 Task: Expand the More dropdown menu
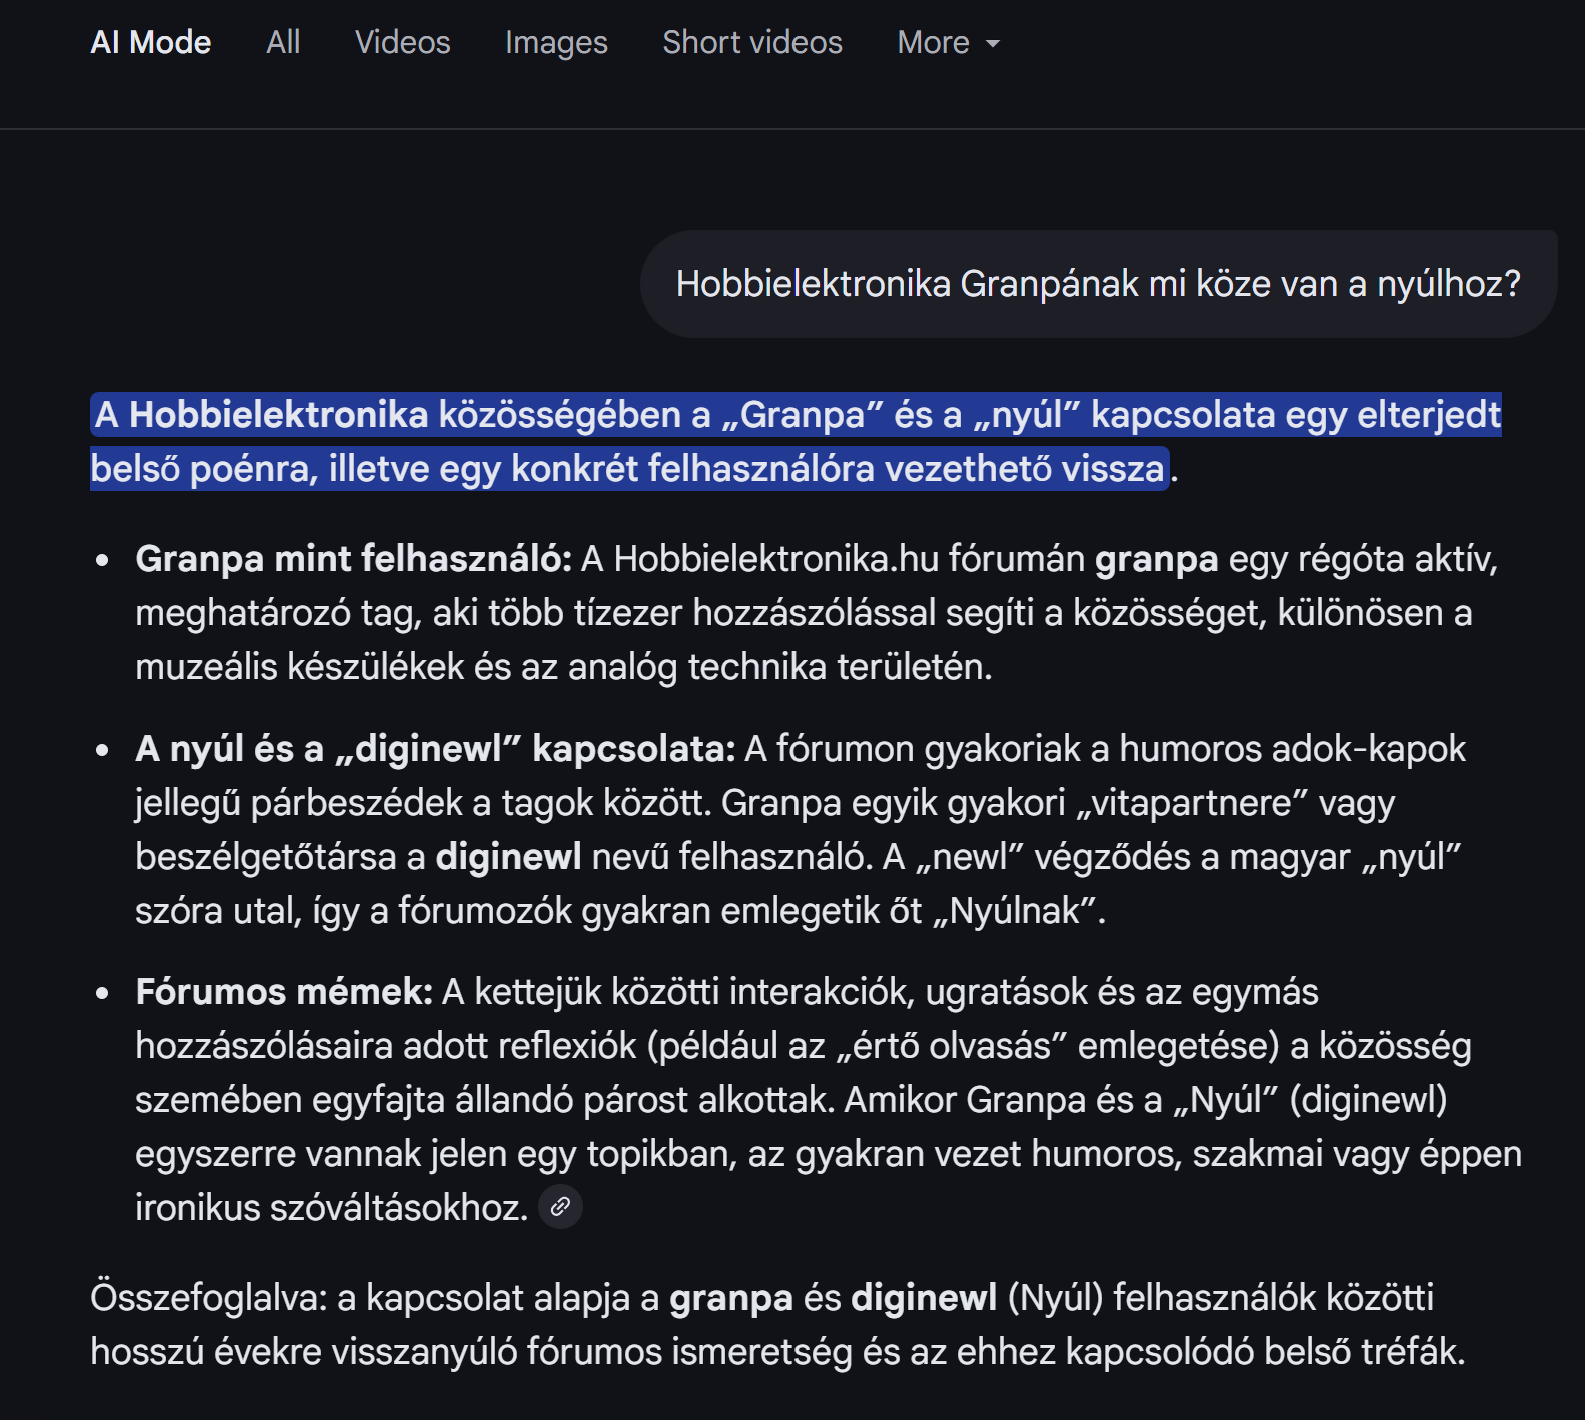948,42
